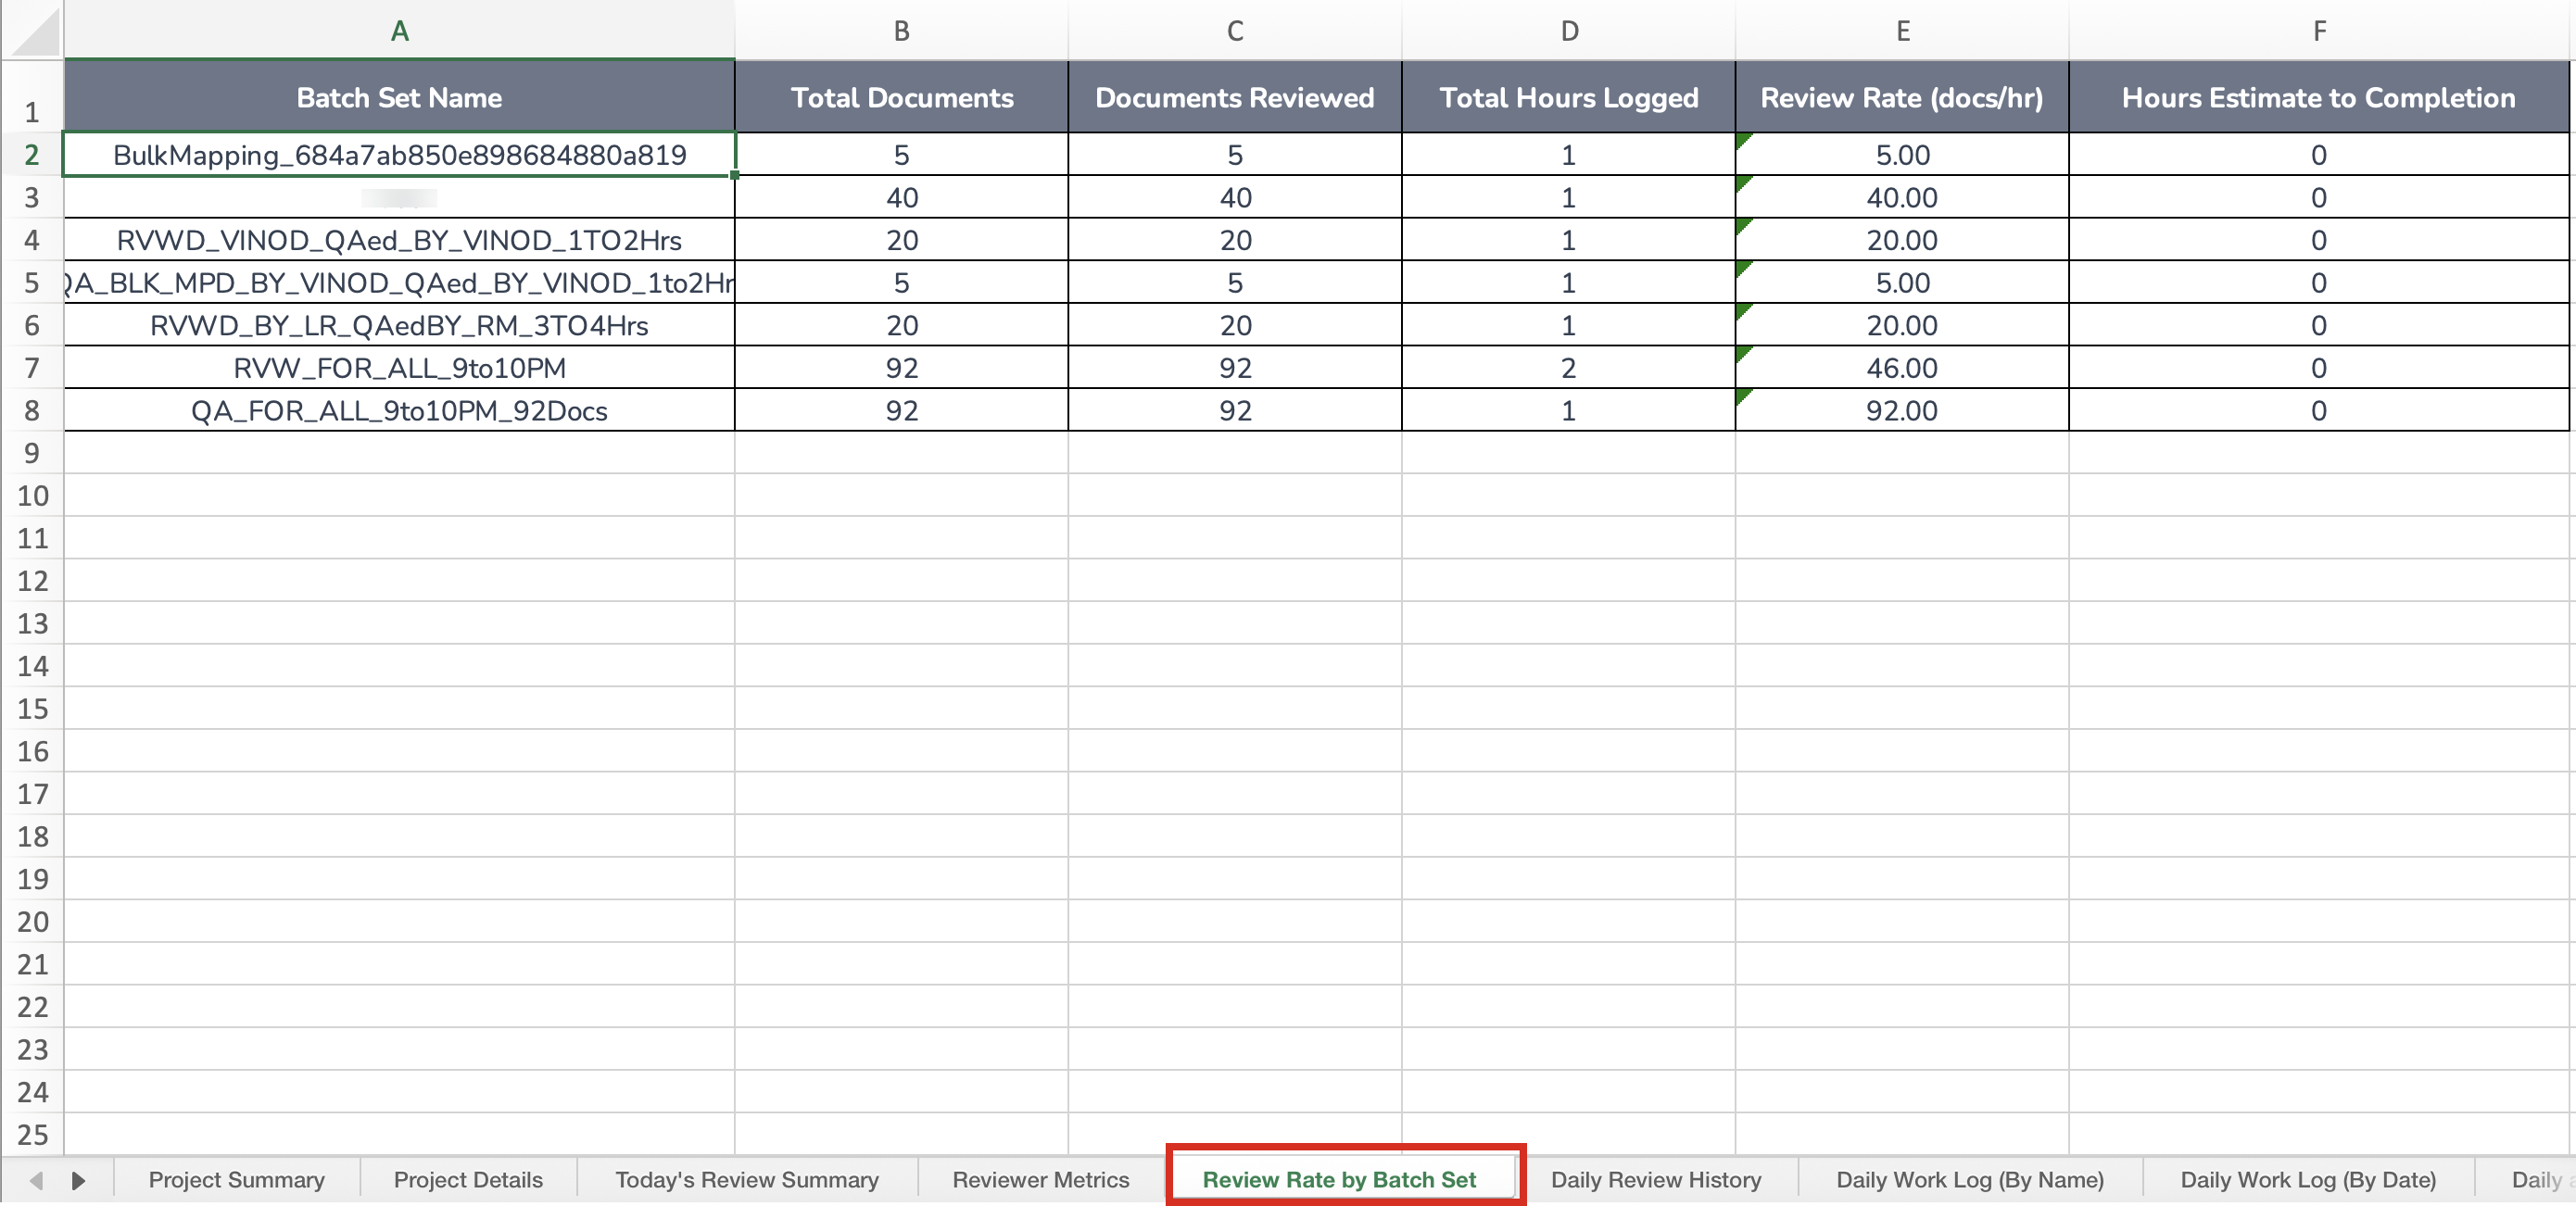The height and width of the screenshot is (1206, 2576).
Task: Select row 7 header
Action: tap(32, 368)
